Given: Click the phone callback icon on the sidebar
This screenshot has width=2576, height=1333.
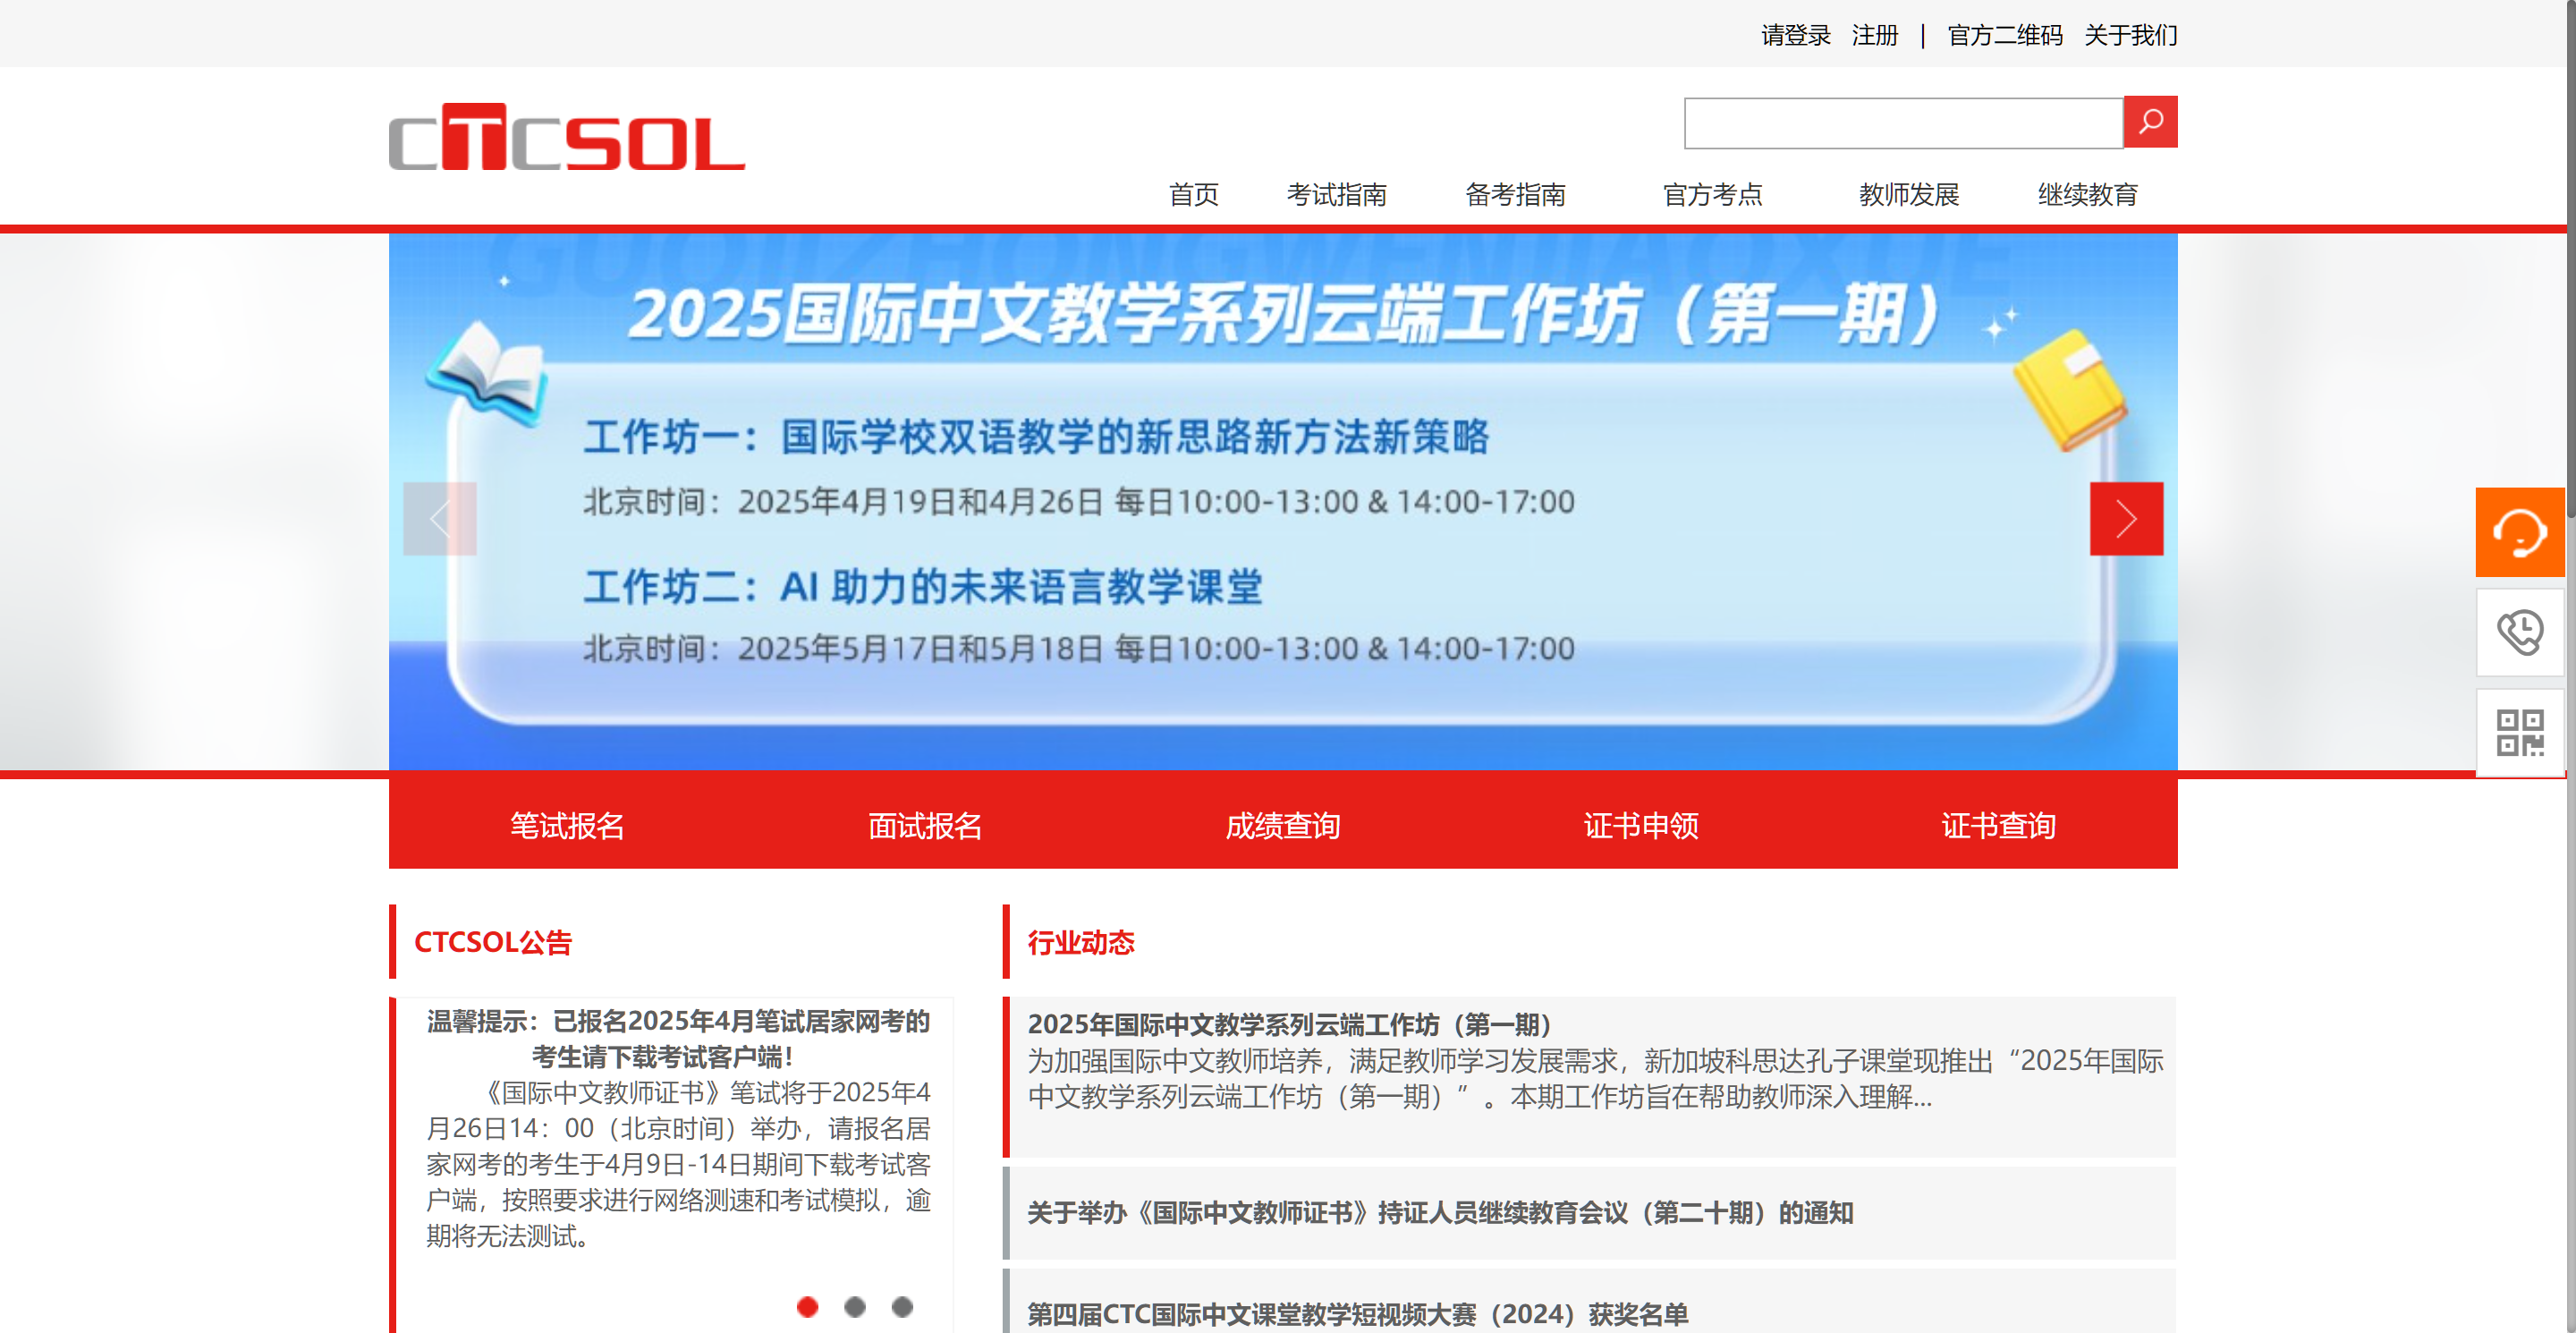Looking at the screenshot, I should pos(2519,632).
